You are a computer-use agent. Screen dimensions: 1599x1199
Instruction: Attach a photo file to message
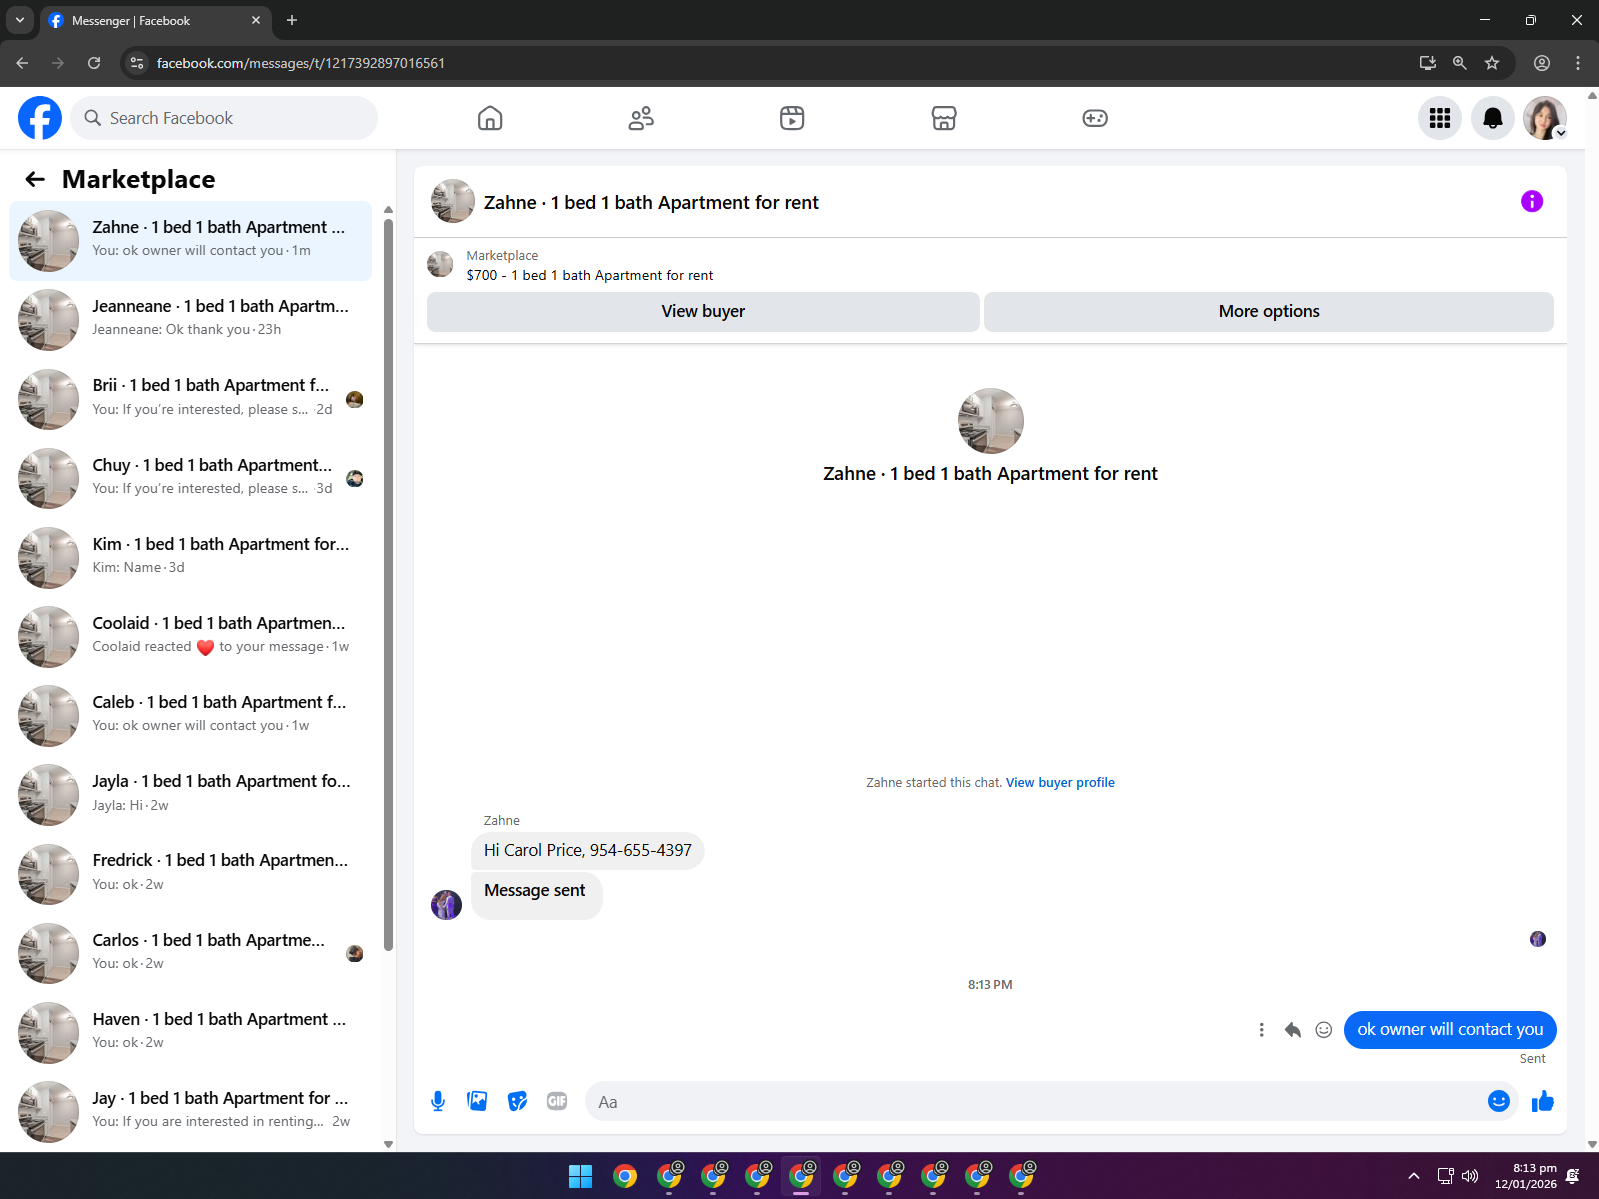(478, 1101)
